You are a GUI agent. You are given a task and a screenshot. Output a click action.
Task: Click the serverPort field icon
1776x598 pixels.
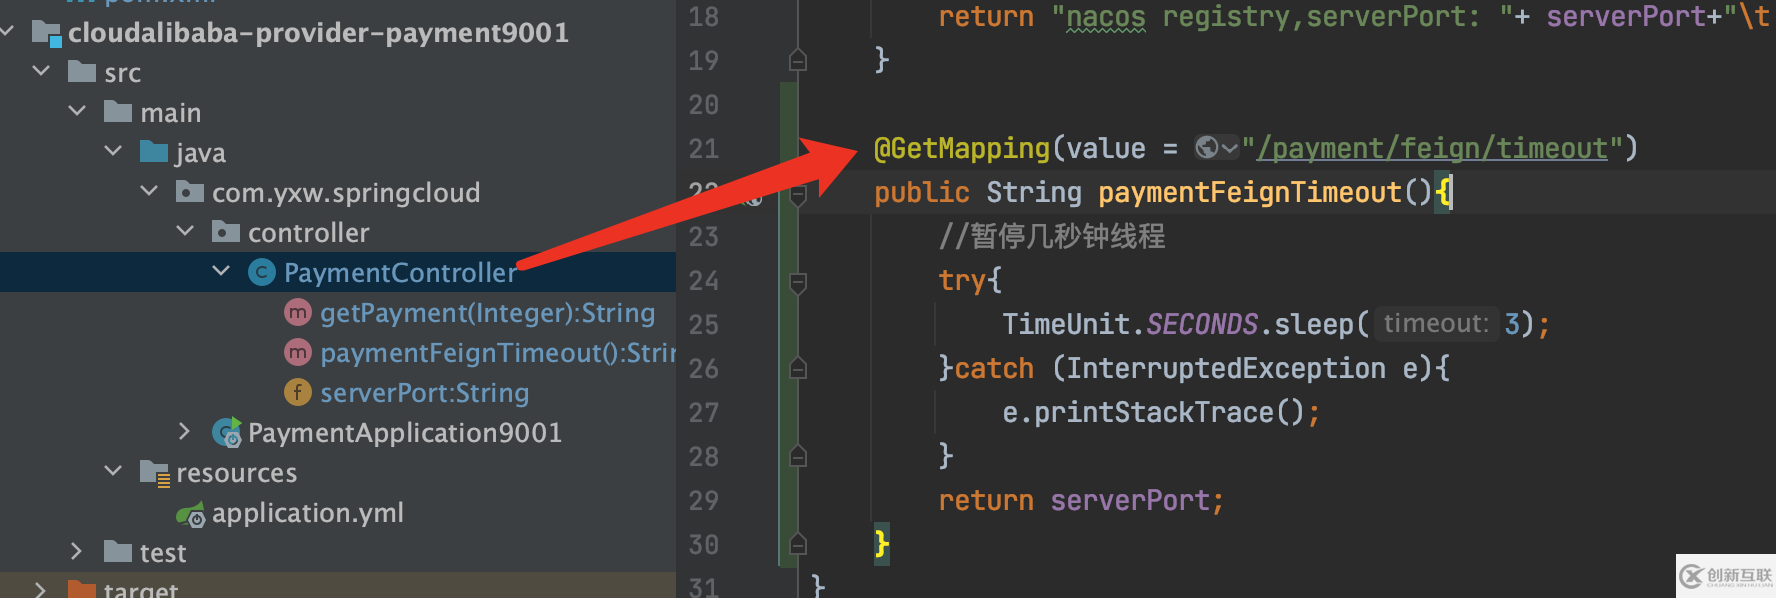[298, 392]
